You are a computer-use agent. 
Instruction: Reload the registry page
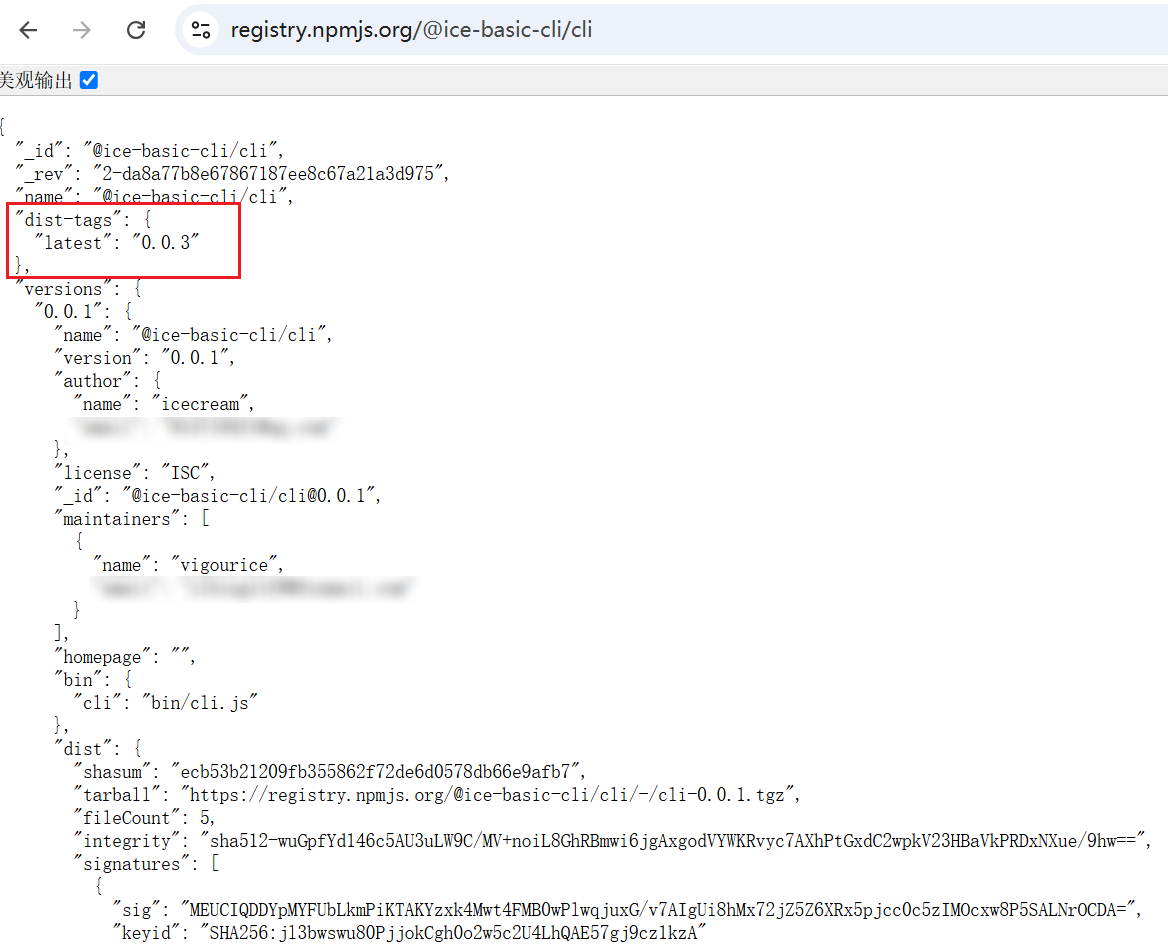coord(136,30)
